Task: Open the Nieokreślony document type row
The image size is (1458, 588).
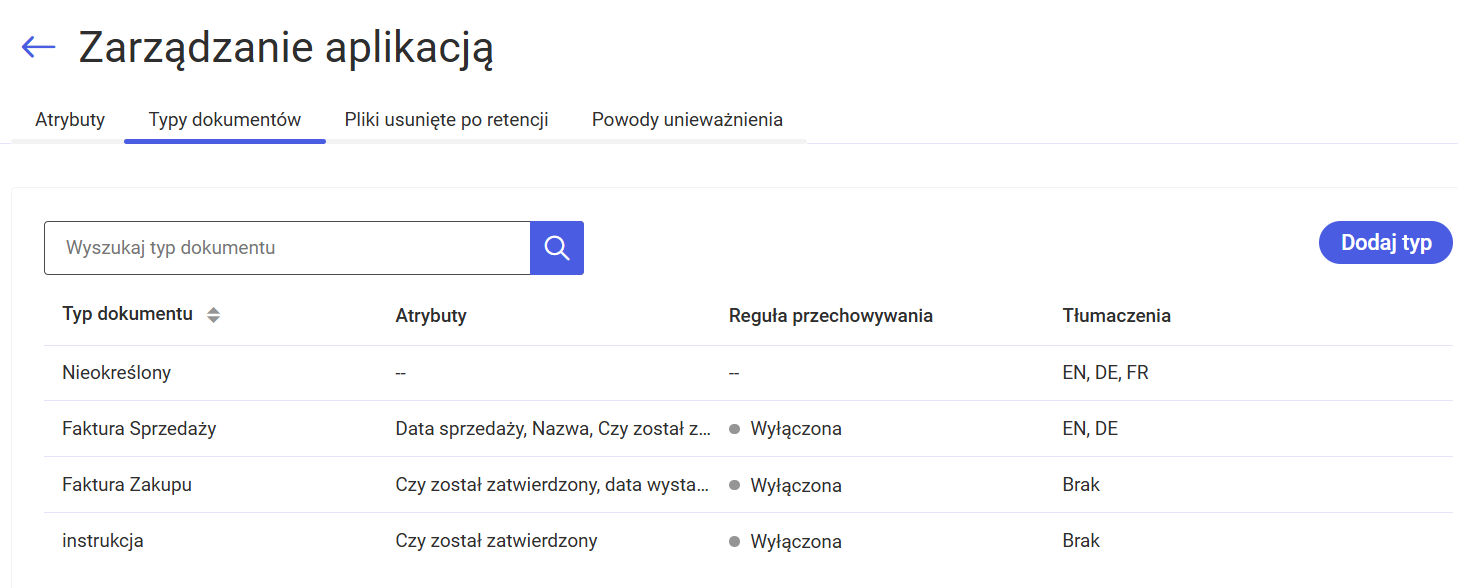Action: pos(748,373)
